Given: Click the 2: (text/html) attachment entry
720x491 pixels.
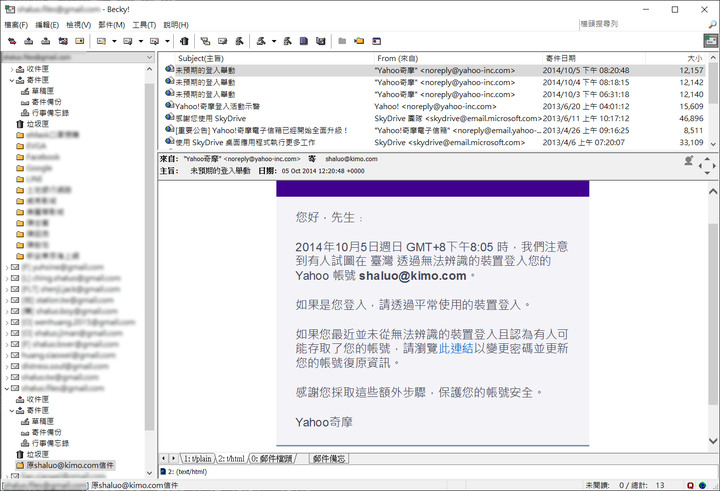Looking at the screenshot, I should (184, 472).
